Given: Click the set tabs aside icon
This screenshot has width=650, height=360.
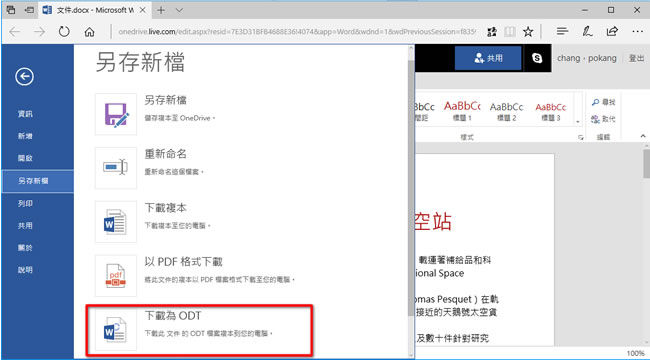Looking at the screenshot, I should (29, 10).
